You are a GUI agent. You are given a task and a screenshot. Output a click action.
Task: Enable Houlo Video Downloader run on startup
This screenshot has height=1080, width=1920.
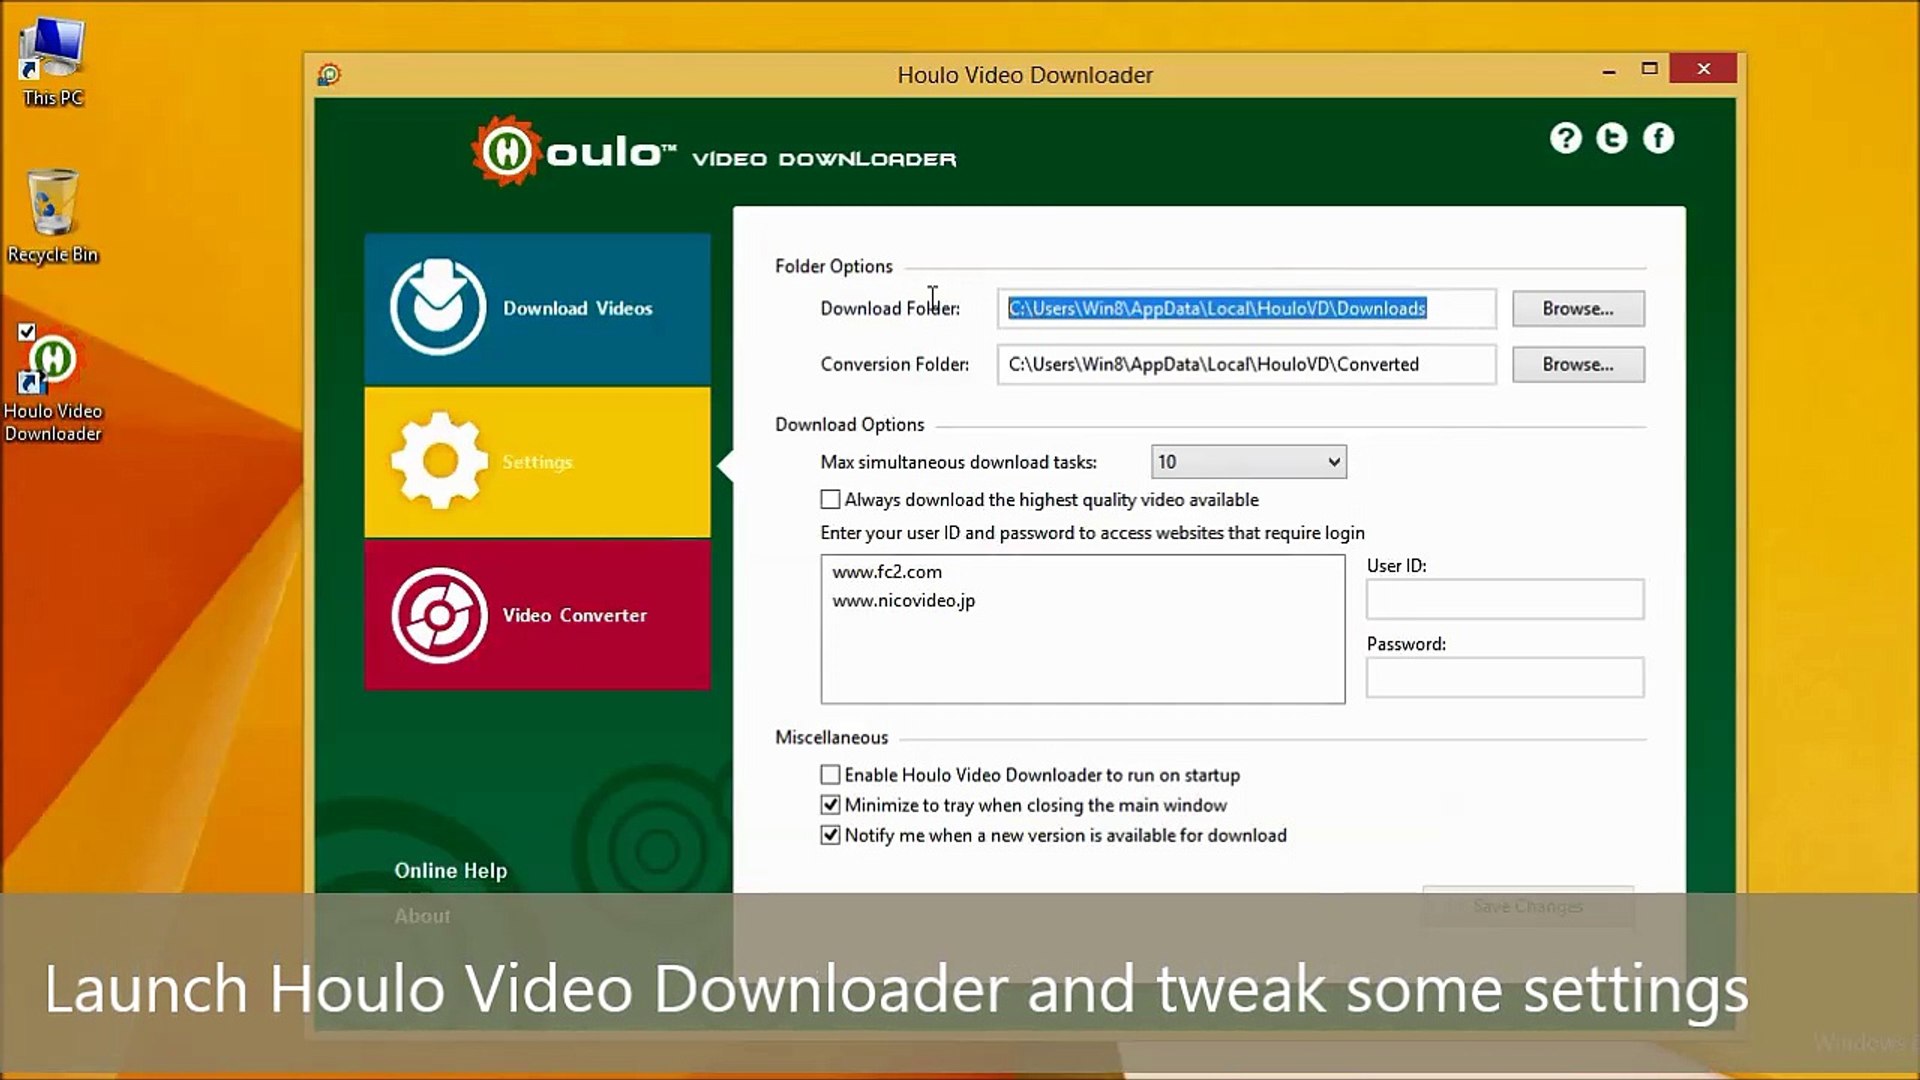tap(830, 774)
